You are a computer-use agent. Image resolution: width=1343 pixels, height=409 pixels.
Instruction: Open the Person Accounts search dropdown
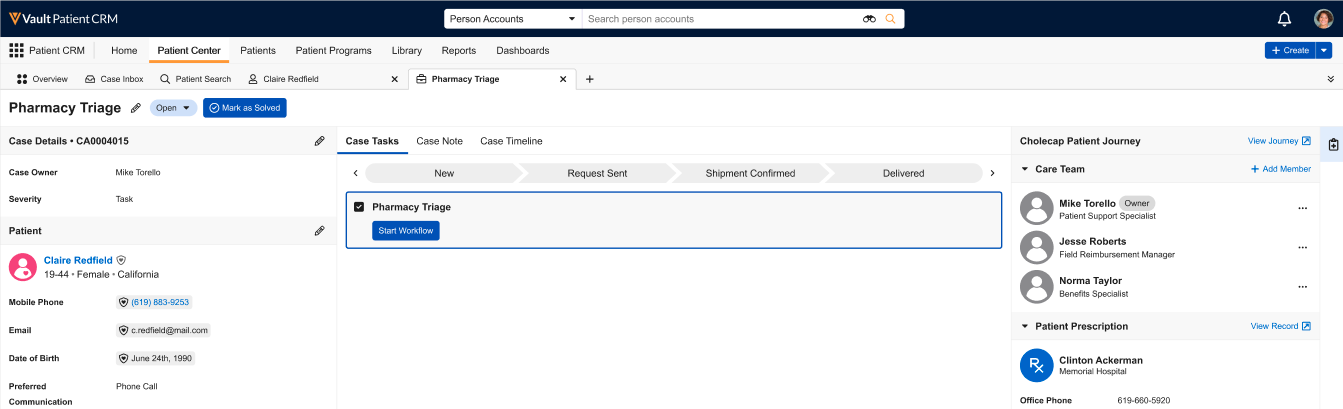pyautogui.click(x=512, y=19)
